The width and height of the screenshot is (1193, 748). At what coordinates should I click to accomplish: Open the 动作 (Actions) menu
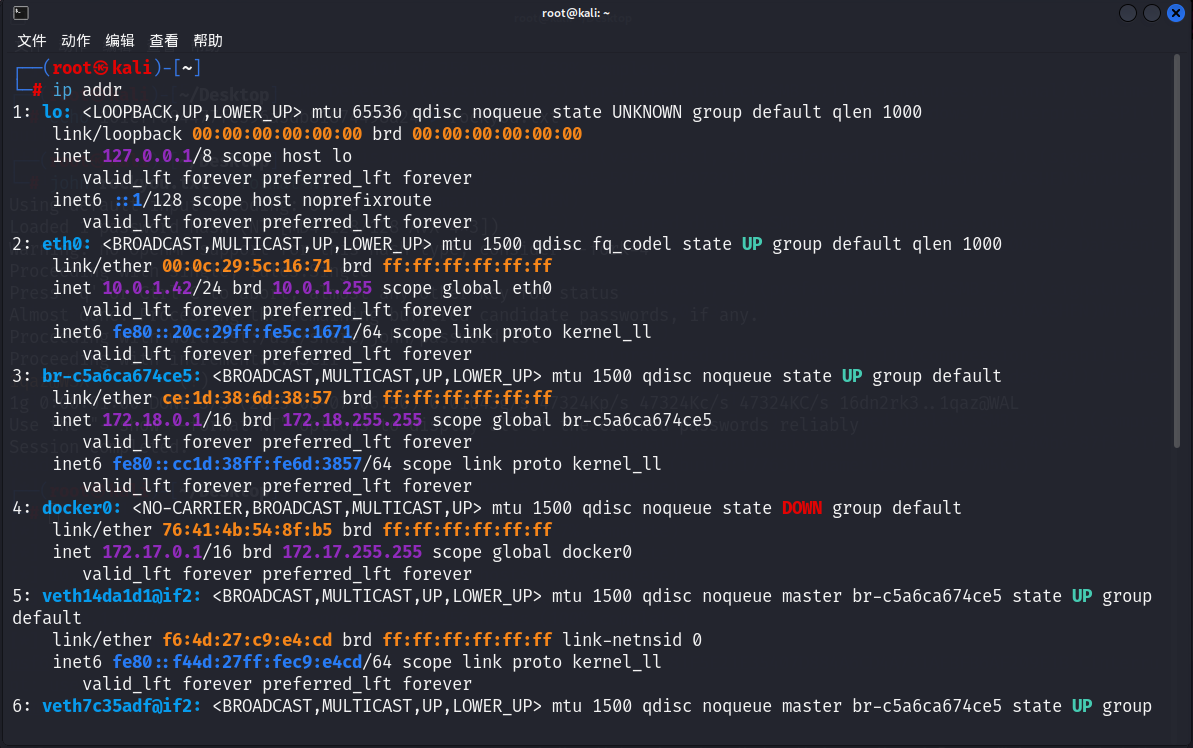coord(76,41)
